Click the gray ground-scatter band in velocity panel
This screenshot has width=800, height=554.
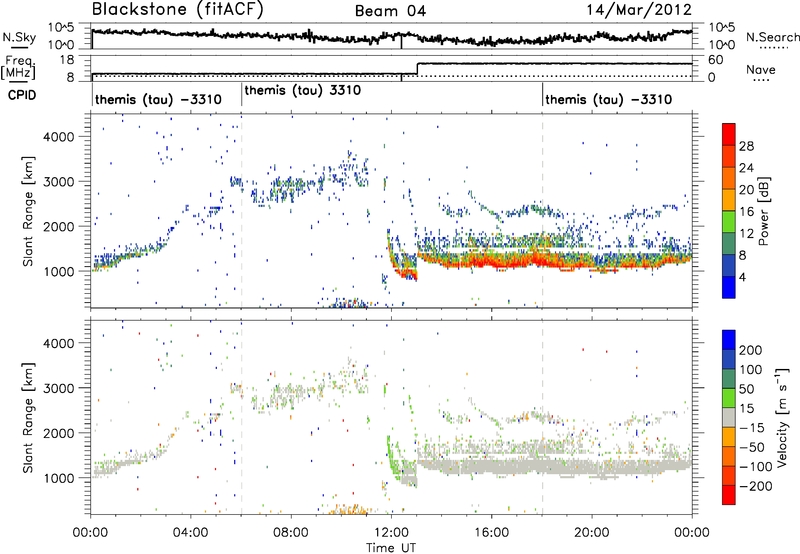[554, 466]
